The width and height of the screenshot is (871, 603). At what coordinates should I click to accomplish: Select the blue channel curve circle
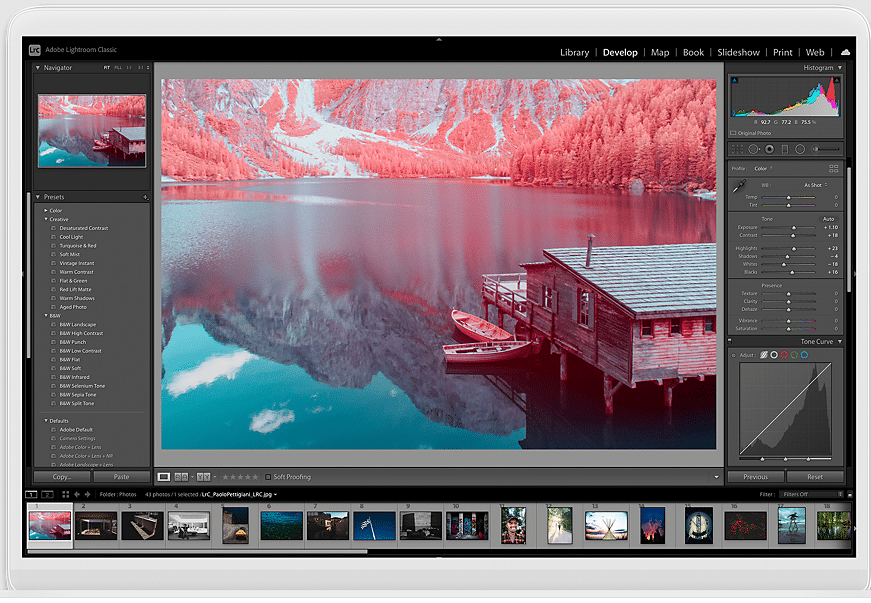click(x=804, y=355)
